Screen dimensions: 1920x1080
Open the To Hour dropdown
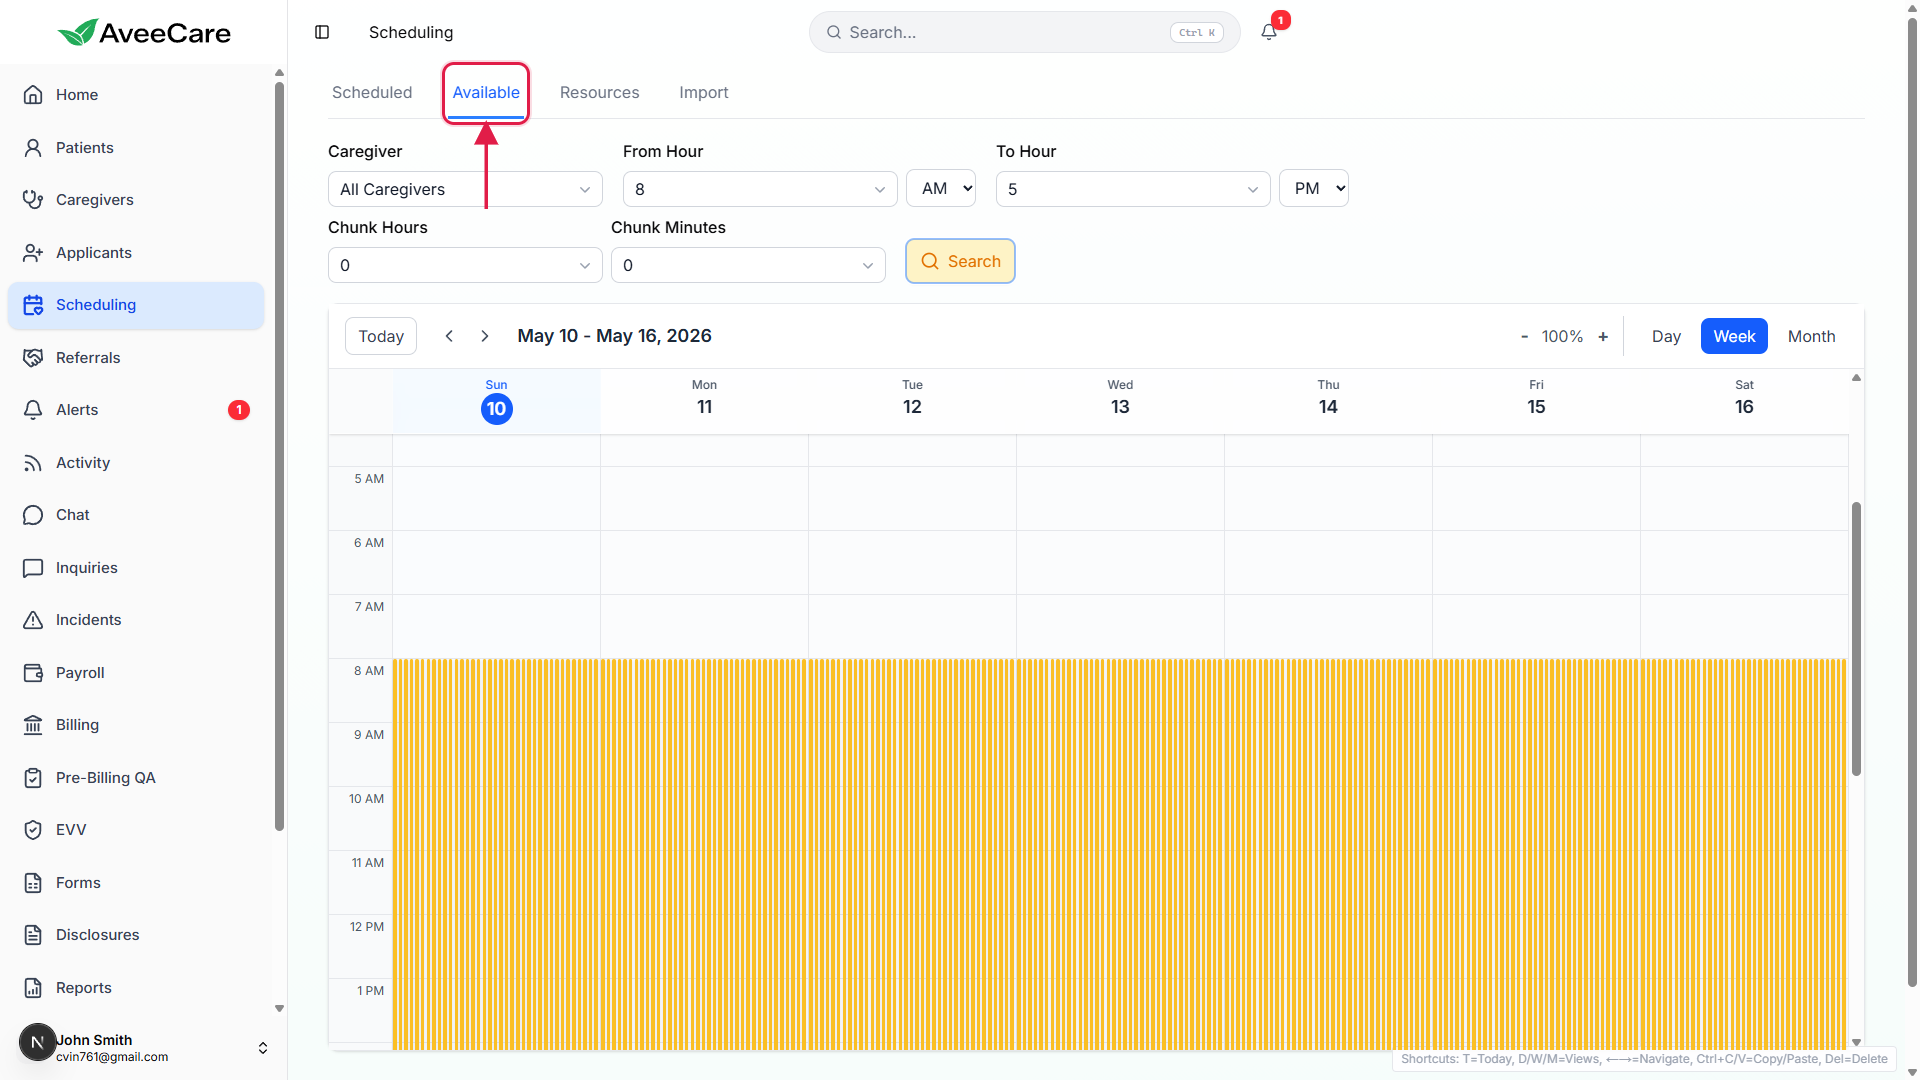[1133, 189]
